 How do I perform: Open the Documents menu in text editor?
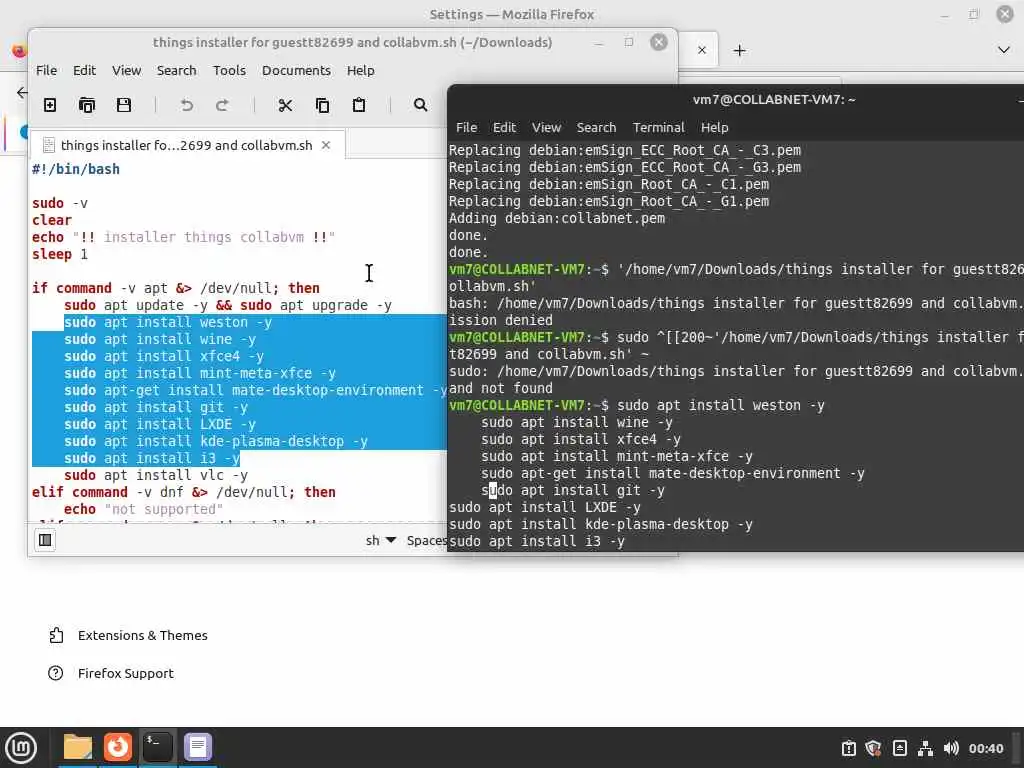[296, 71]
